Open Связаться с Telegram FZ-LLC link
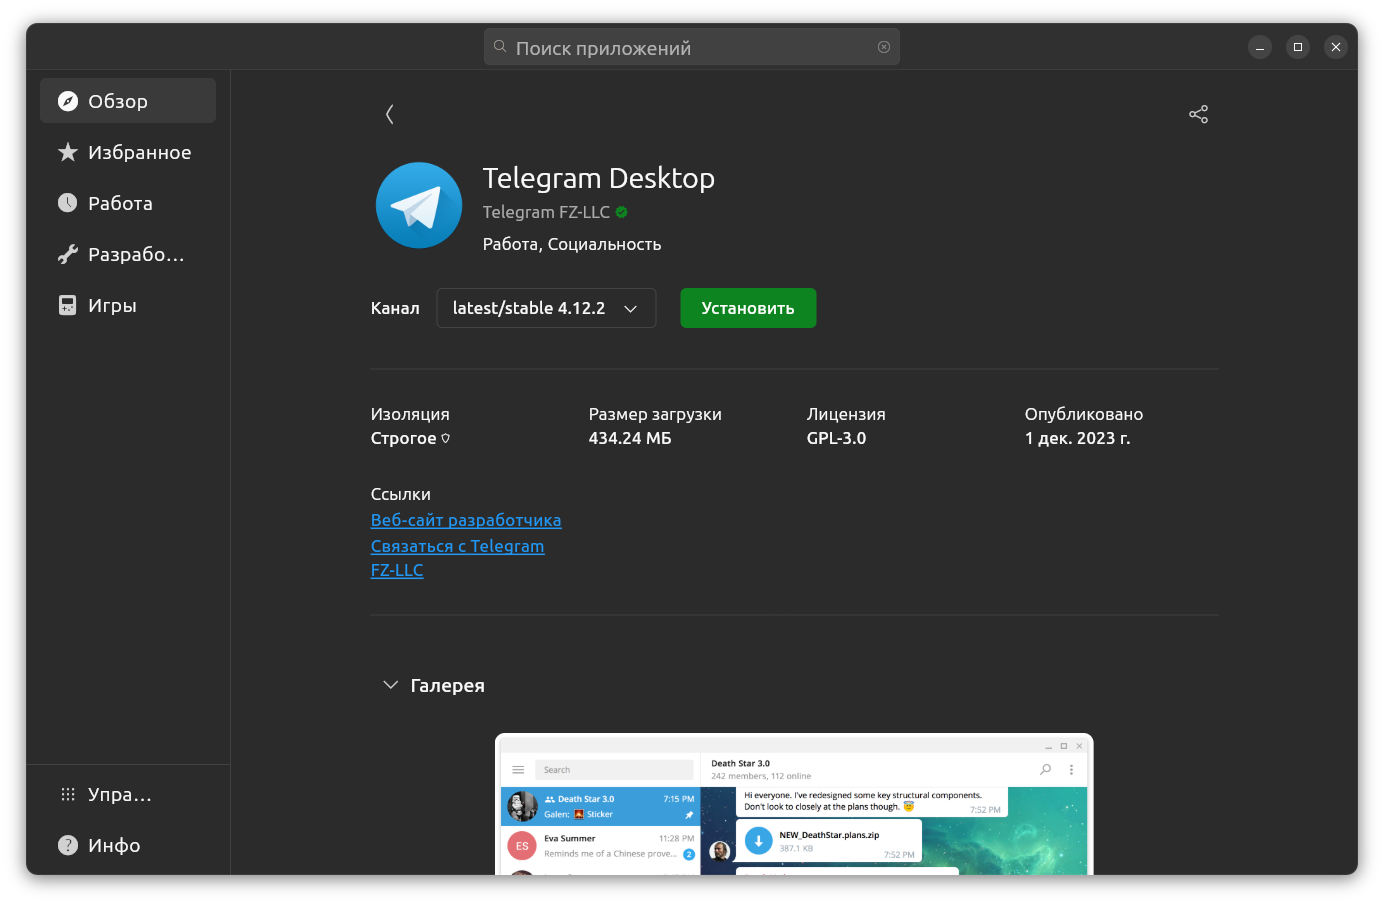 pyautogui.click(x=458, y=558)
